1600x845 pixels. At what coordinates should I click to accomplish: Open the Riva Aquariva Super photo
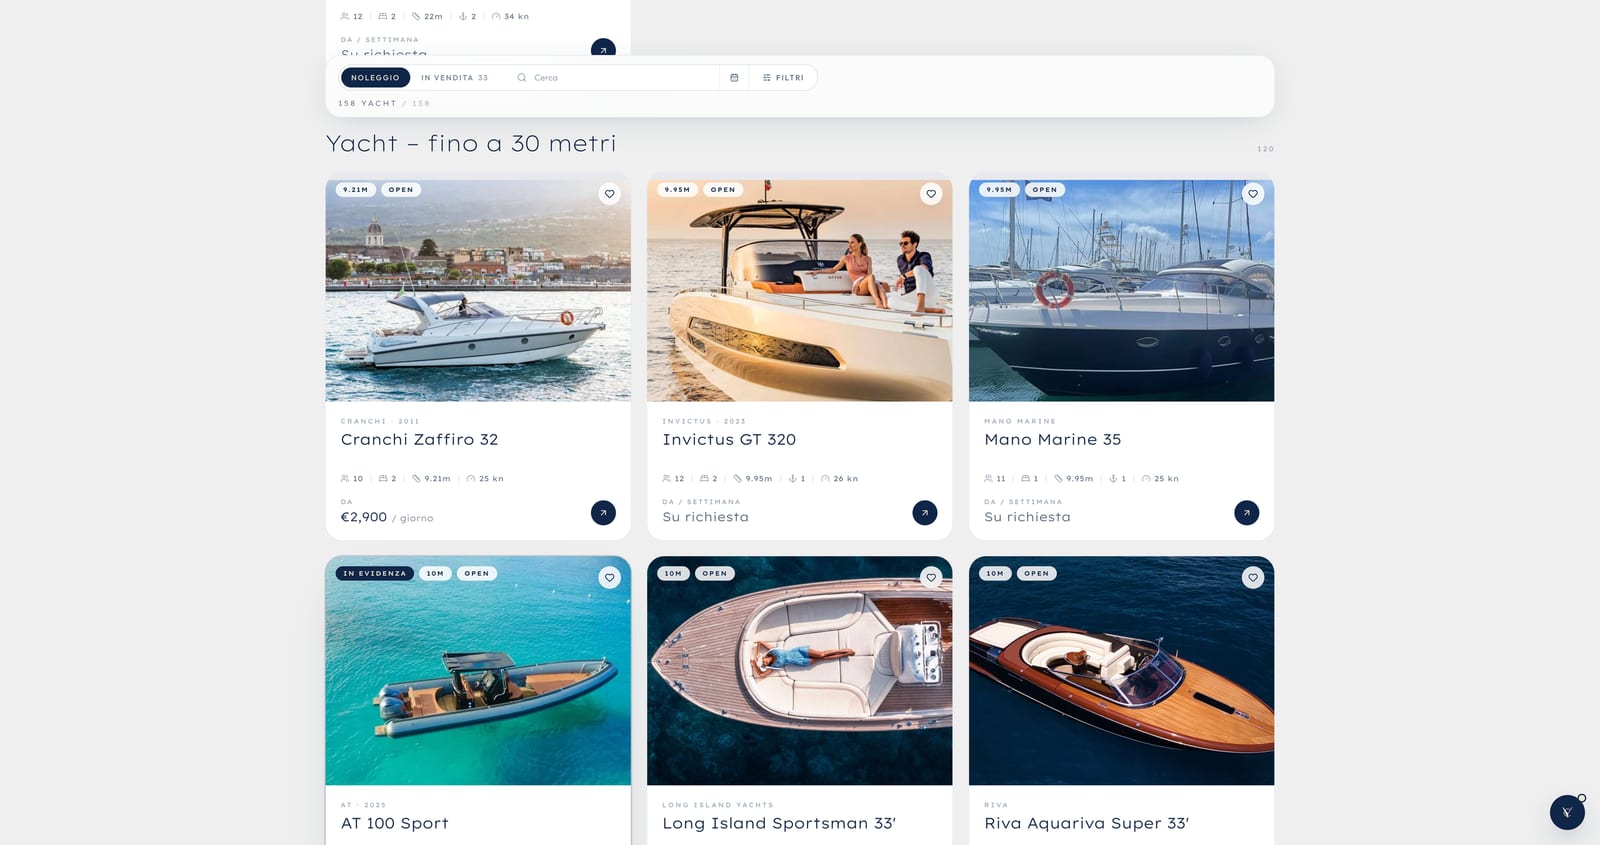tap(1121, 671)
